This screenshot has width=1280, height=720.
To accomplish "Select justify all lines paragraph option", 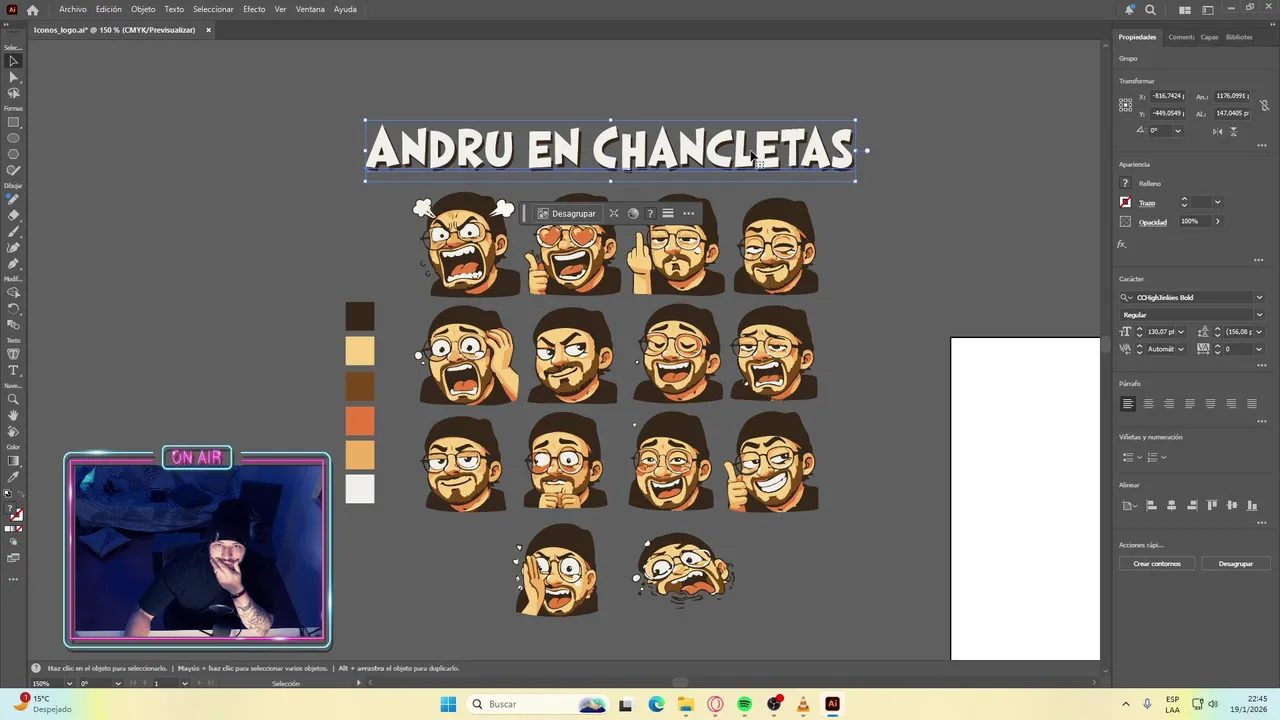I will coord(1251,404).
